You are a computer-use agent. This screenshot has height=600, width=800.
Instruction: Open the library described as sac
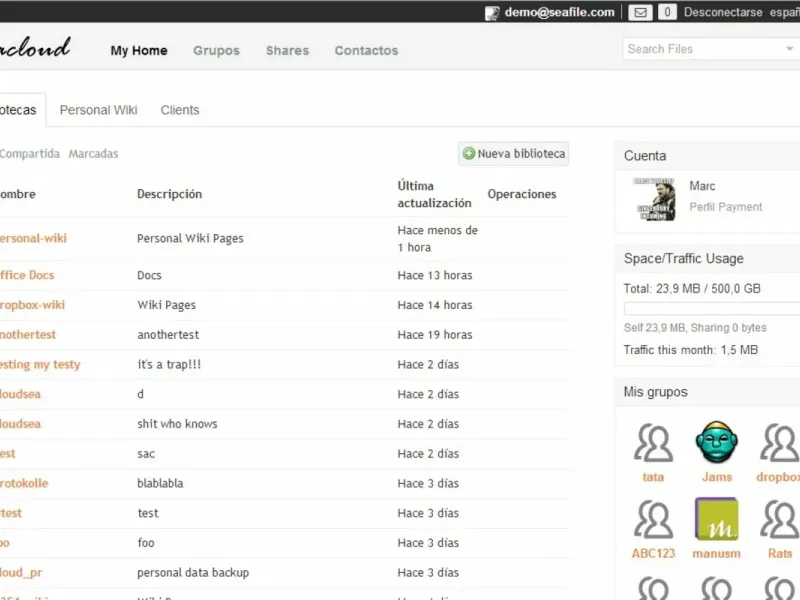[x=8, y=454]
